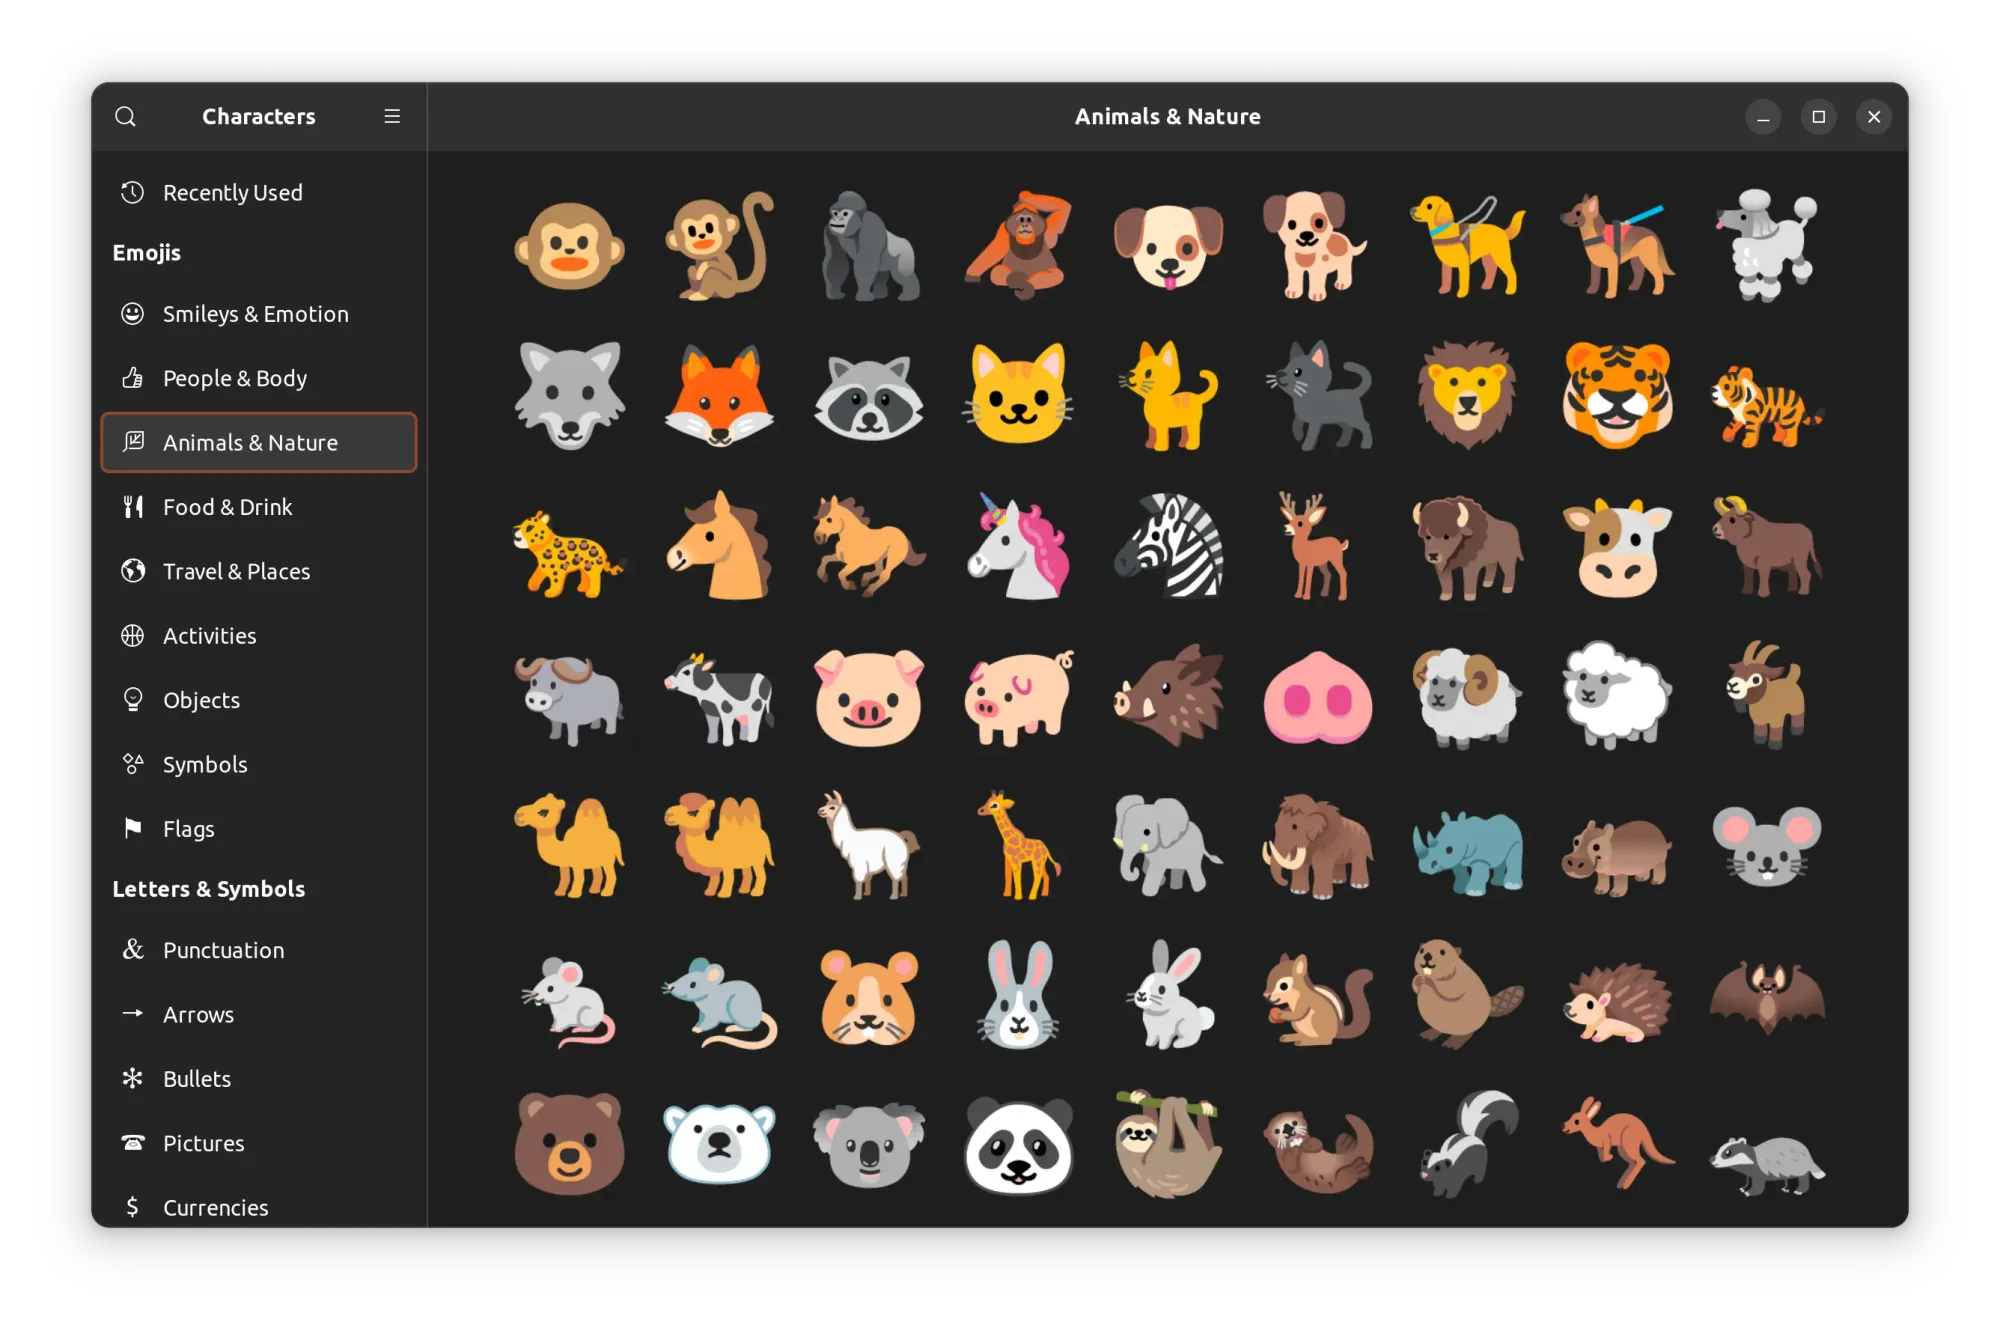2000x1328 pixels.
Task: Select the gray elephant emoji
Action: (1168, 846)
